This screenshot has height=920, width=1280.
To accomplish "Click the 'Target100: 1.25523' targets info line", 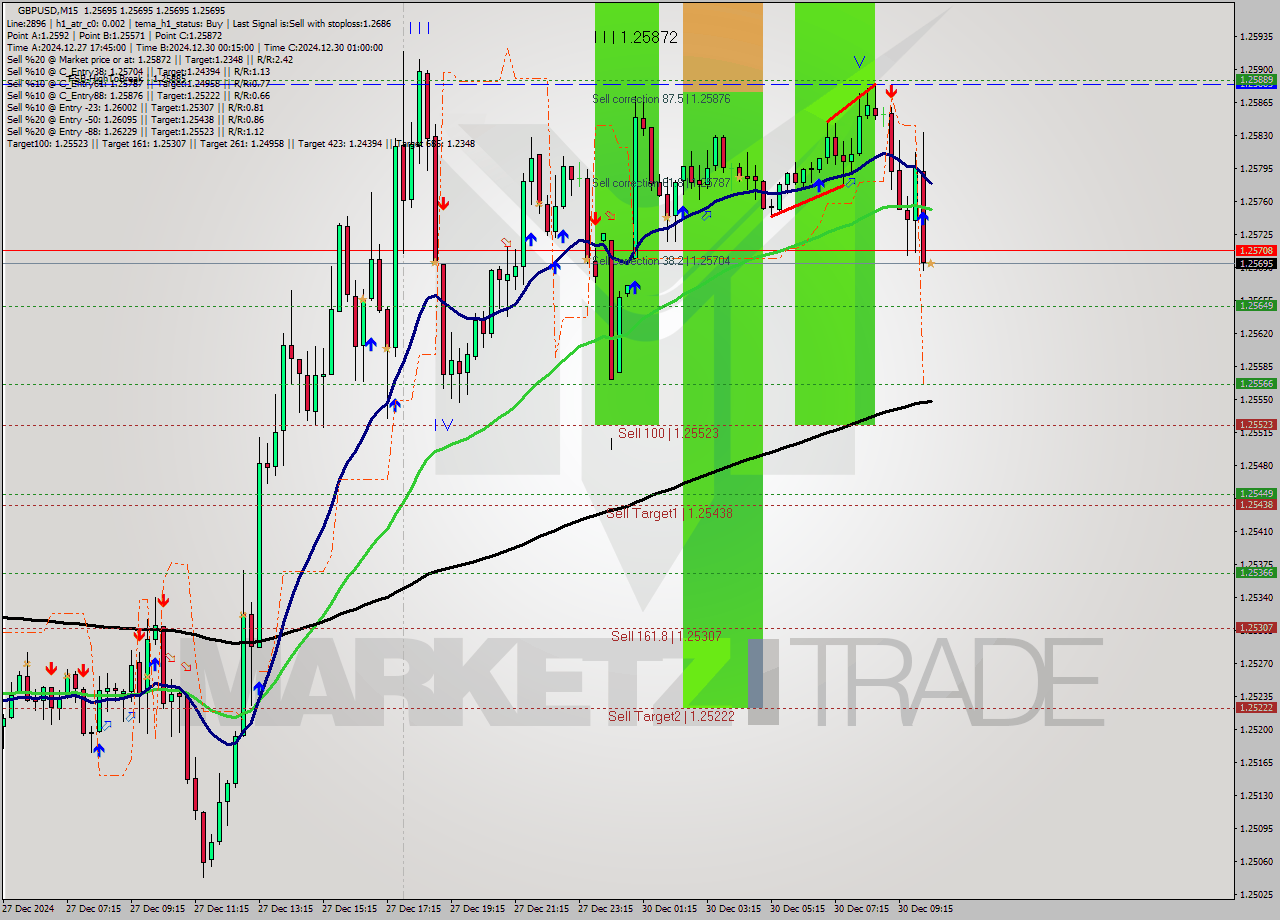I will [x=240, y=144].
